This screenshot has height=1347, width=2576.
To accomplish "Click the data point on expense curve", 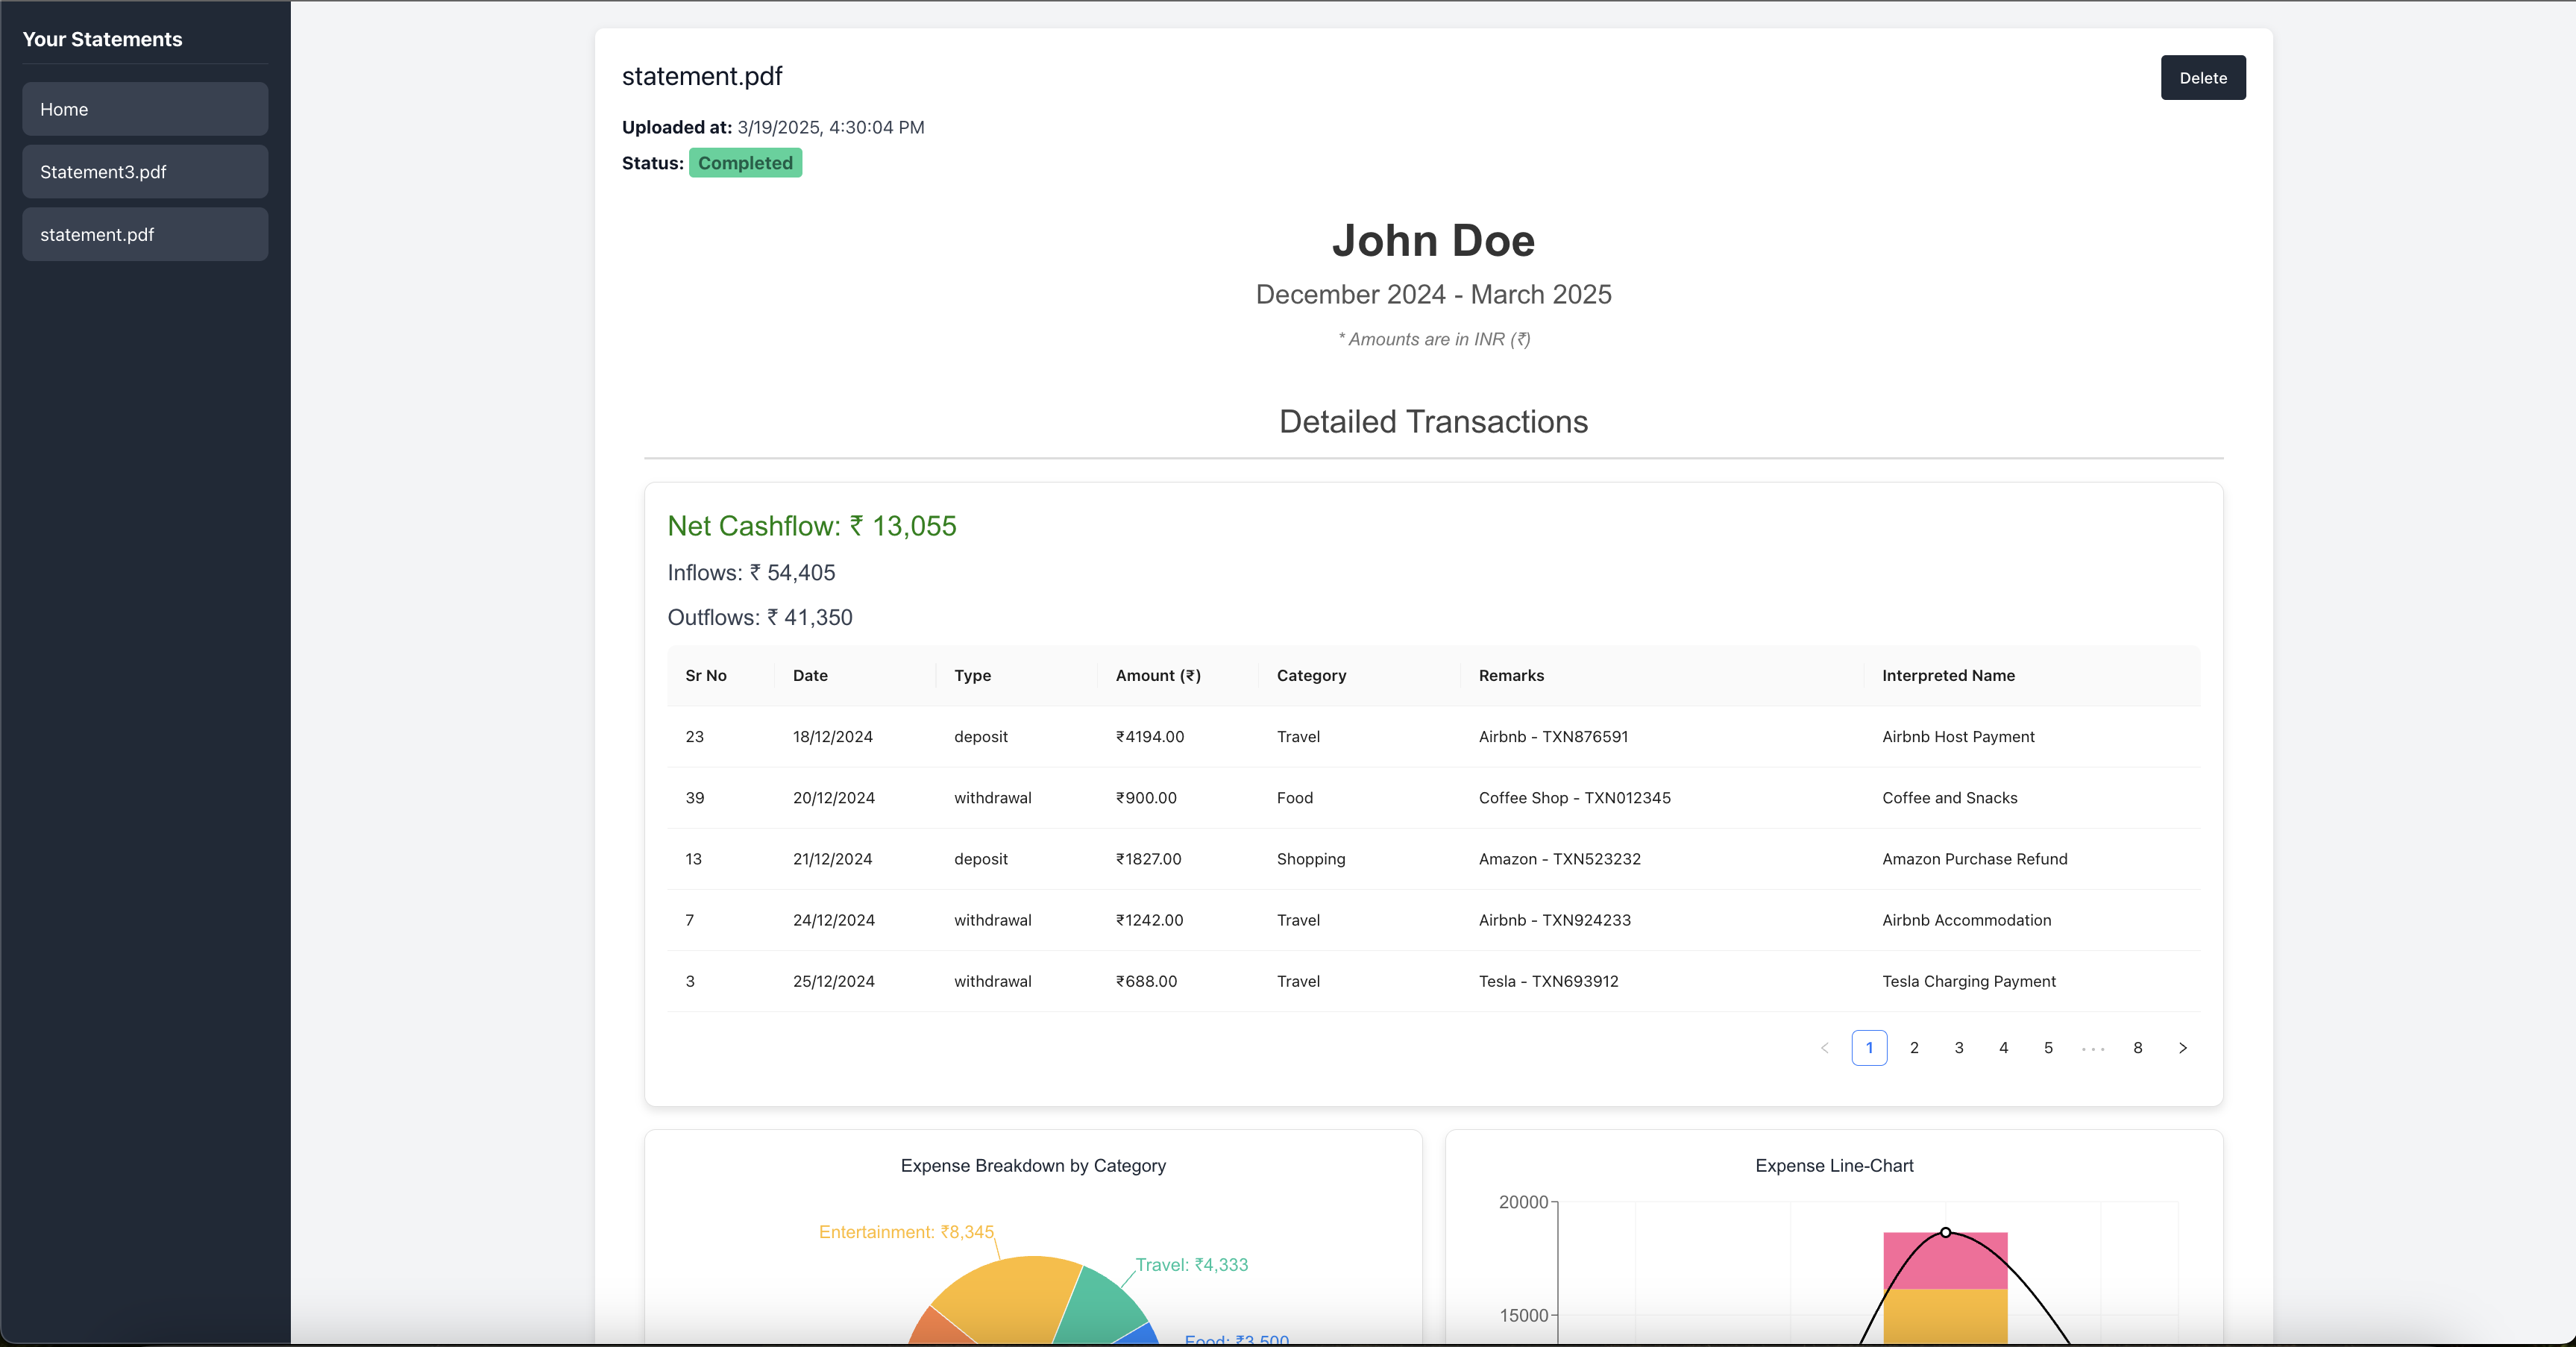I will 1945,1232.
